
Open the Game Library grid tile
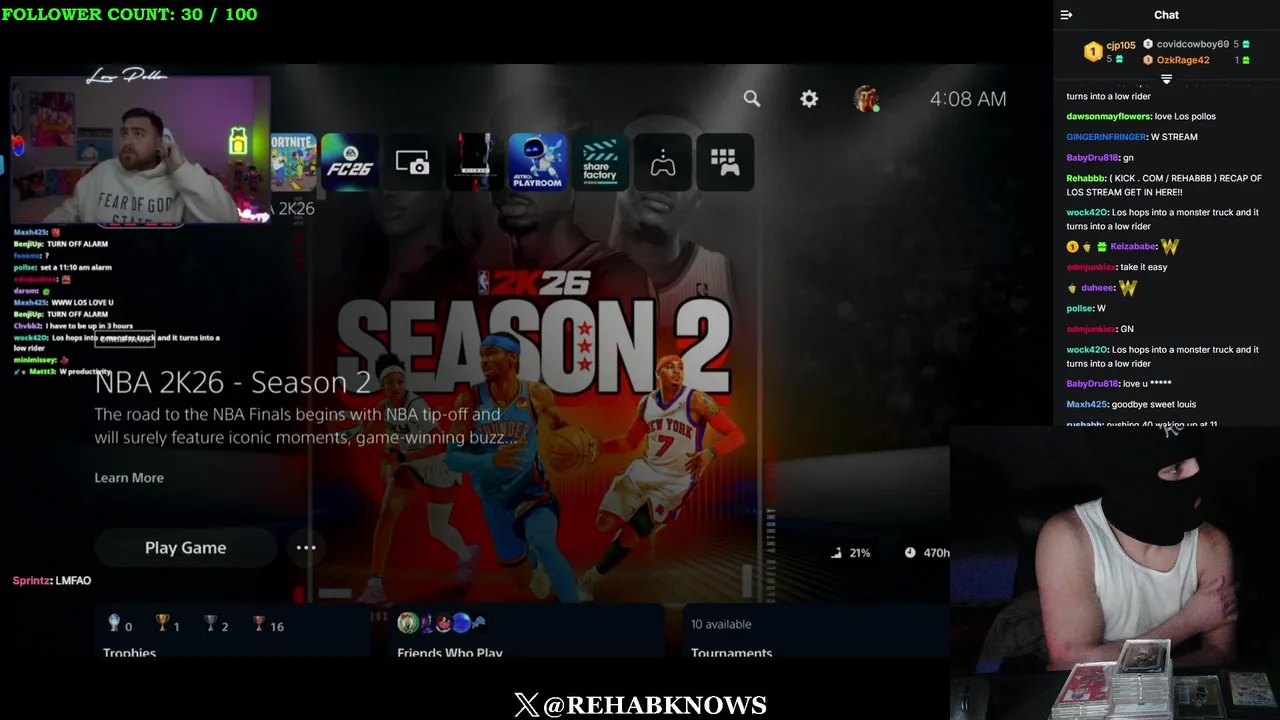point(725,162)
